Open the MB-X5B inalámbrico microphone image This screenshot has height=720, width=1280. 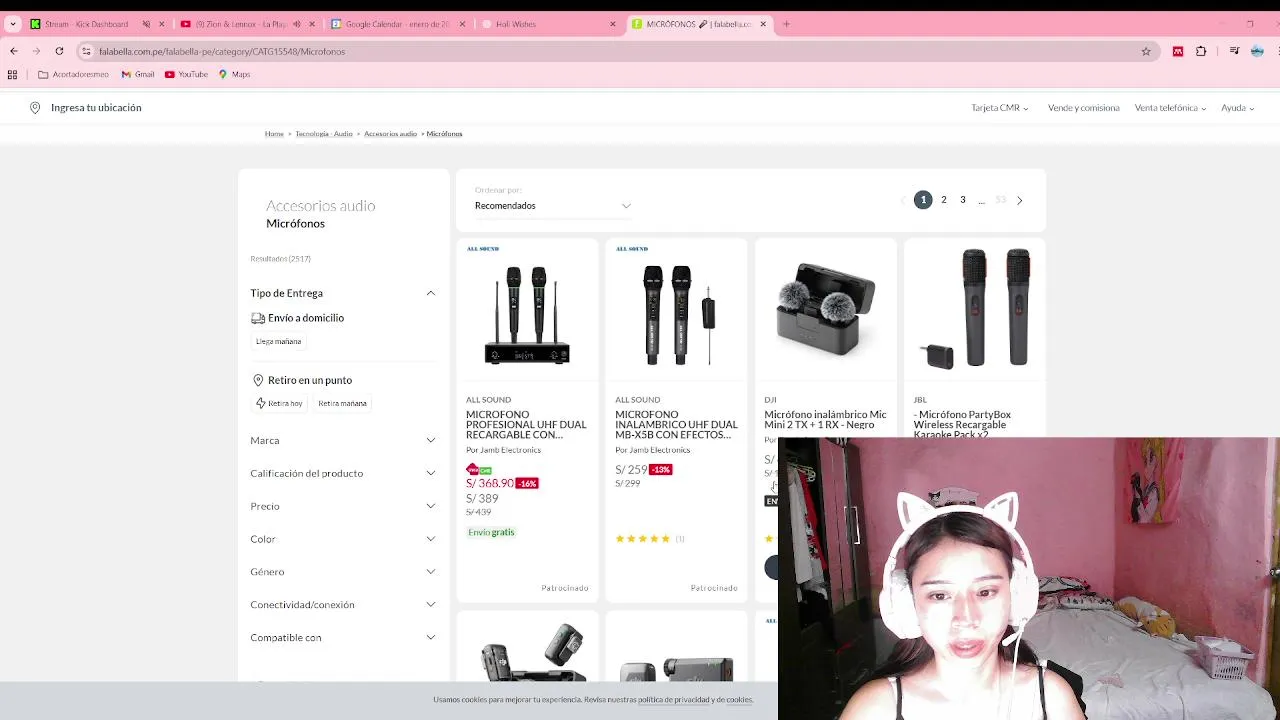(x=677, y=313)
